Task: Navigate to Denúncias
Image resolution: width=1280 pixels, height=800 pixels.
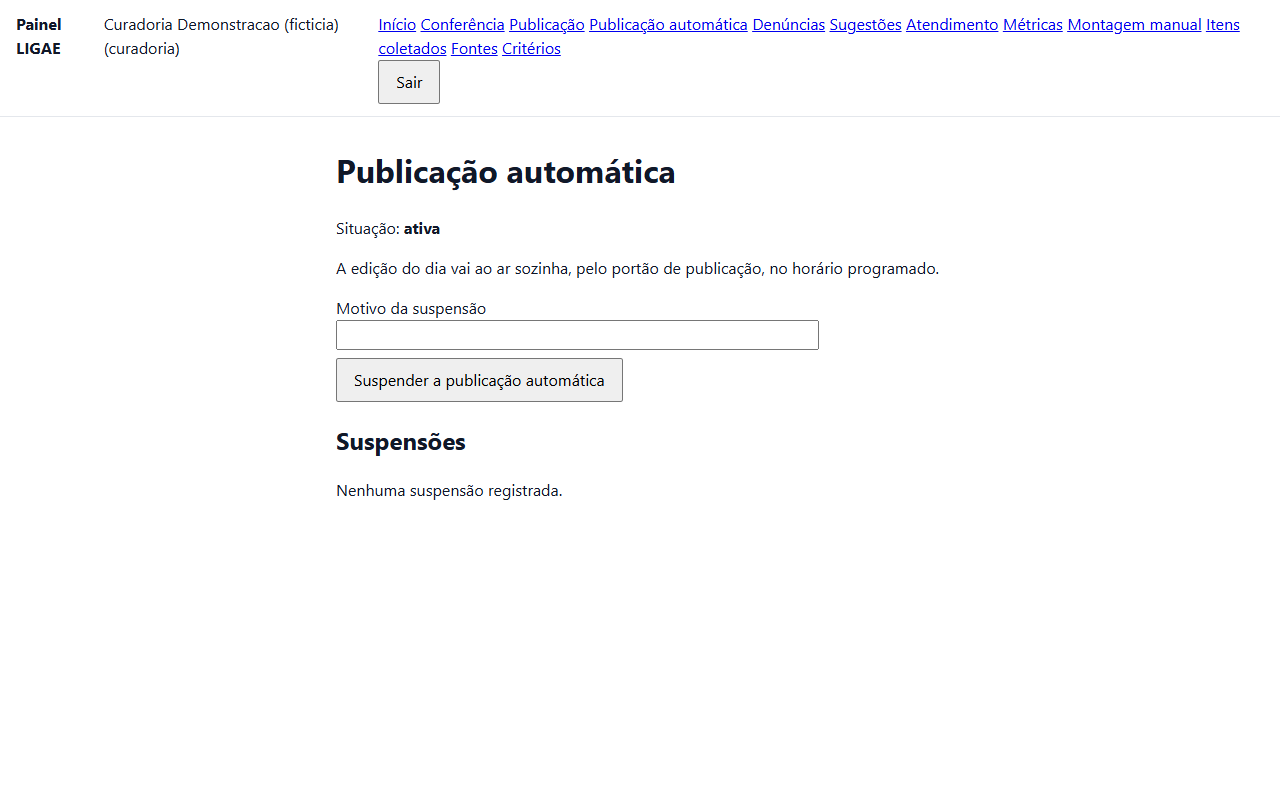Action: click(789, 25)
